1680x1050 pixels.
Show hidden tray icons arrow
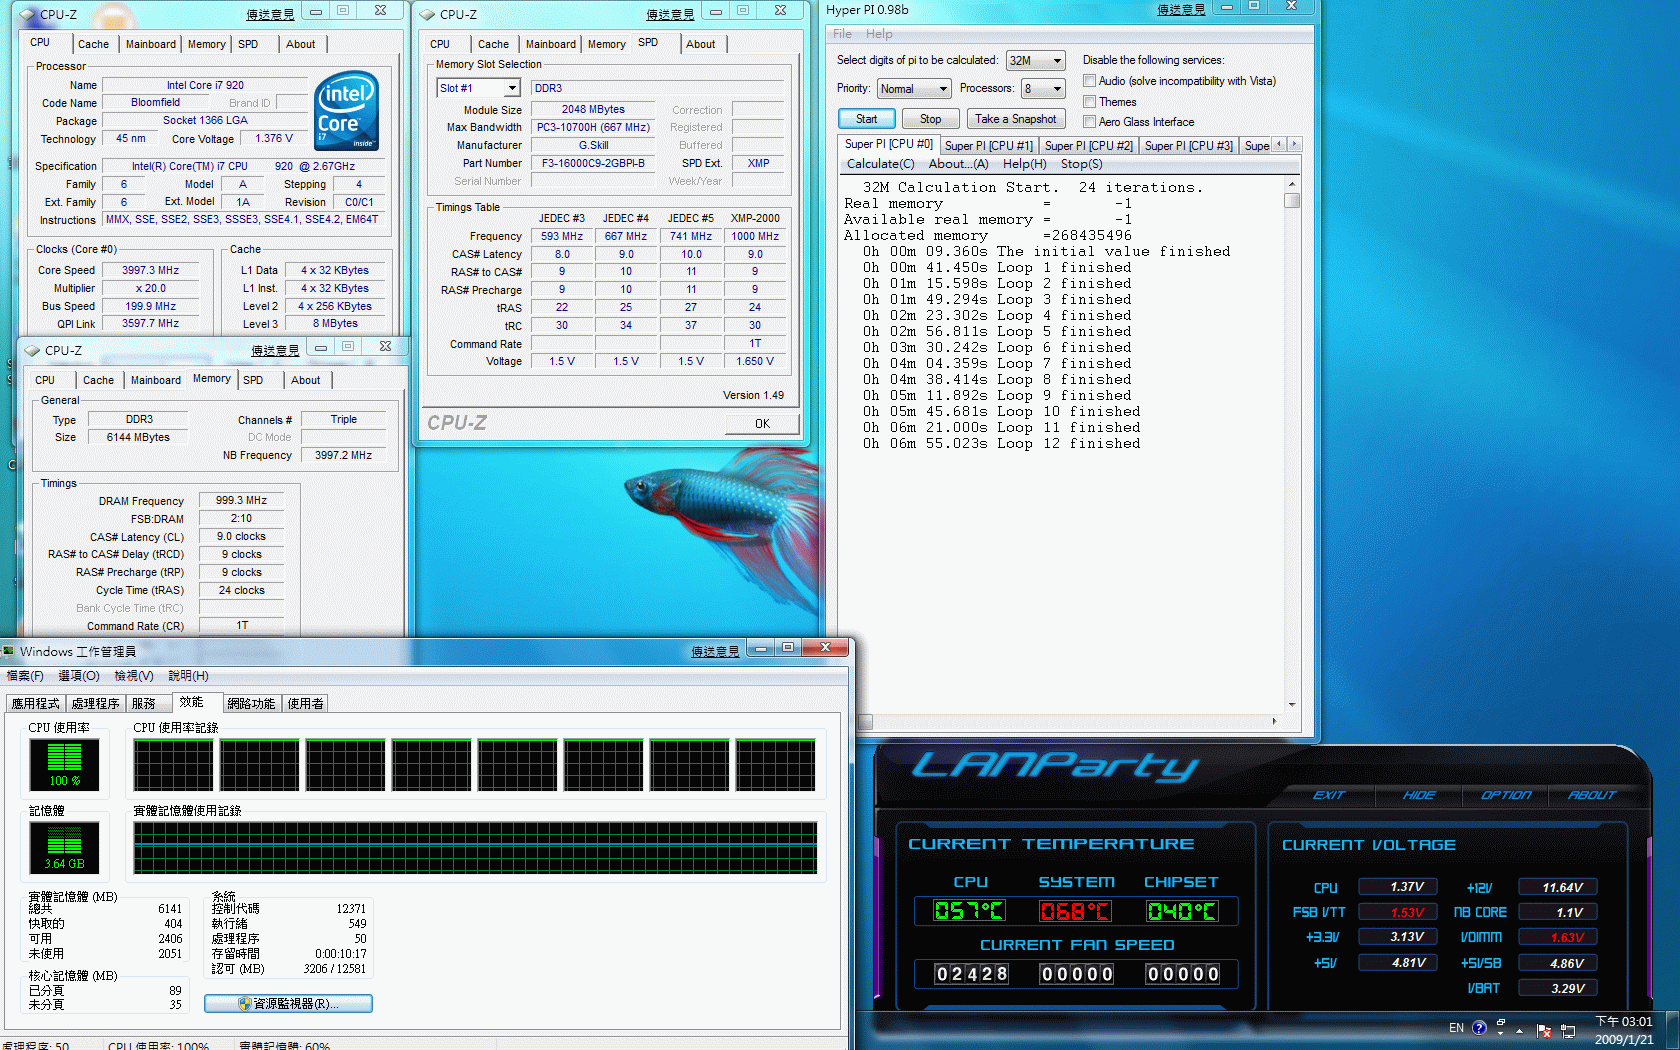tap(1519, 1030)
